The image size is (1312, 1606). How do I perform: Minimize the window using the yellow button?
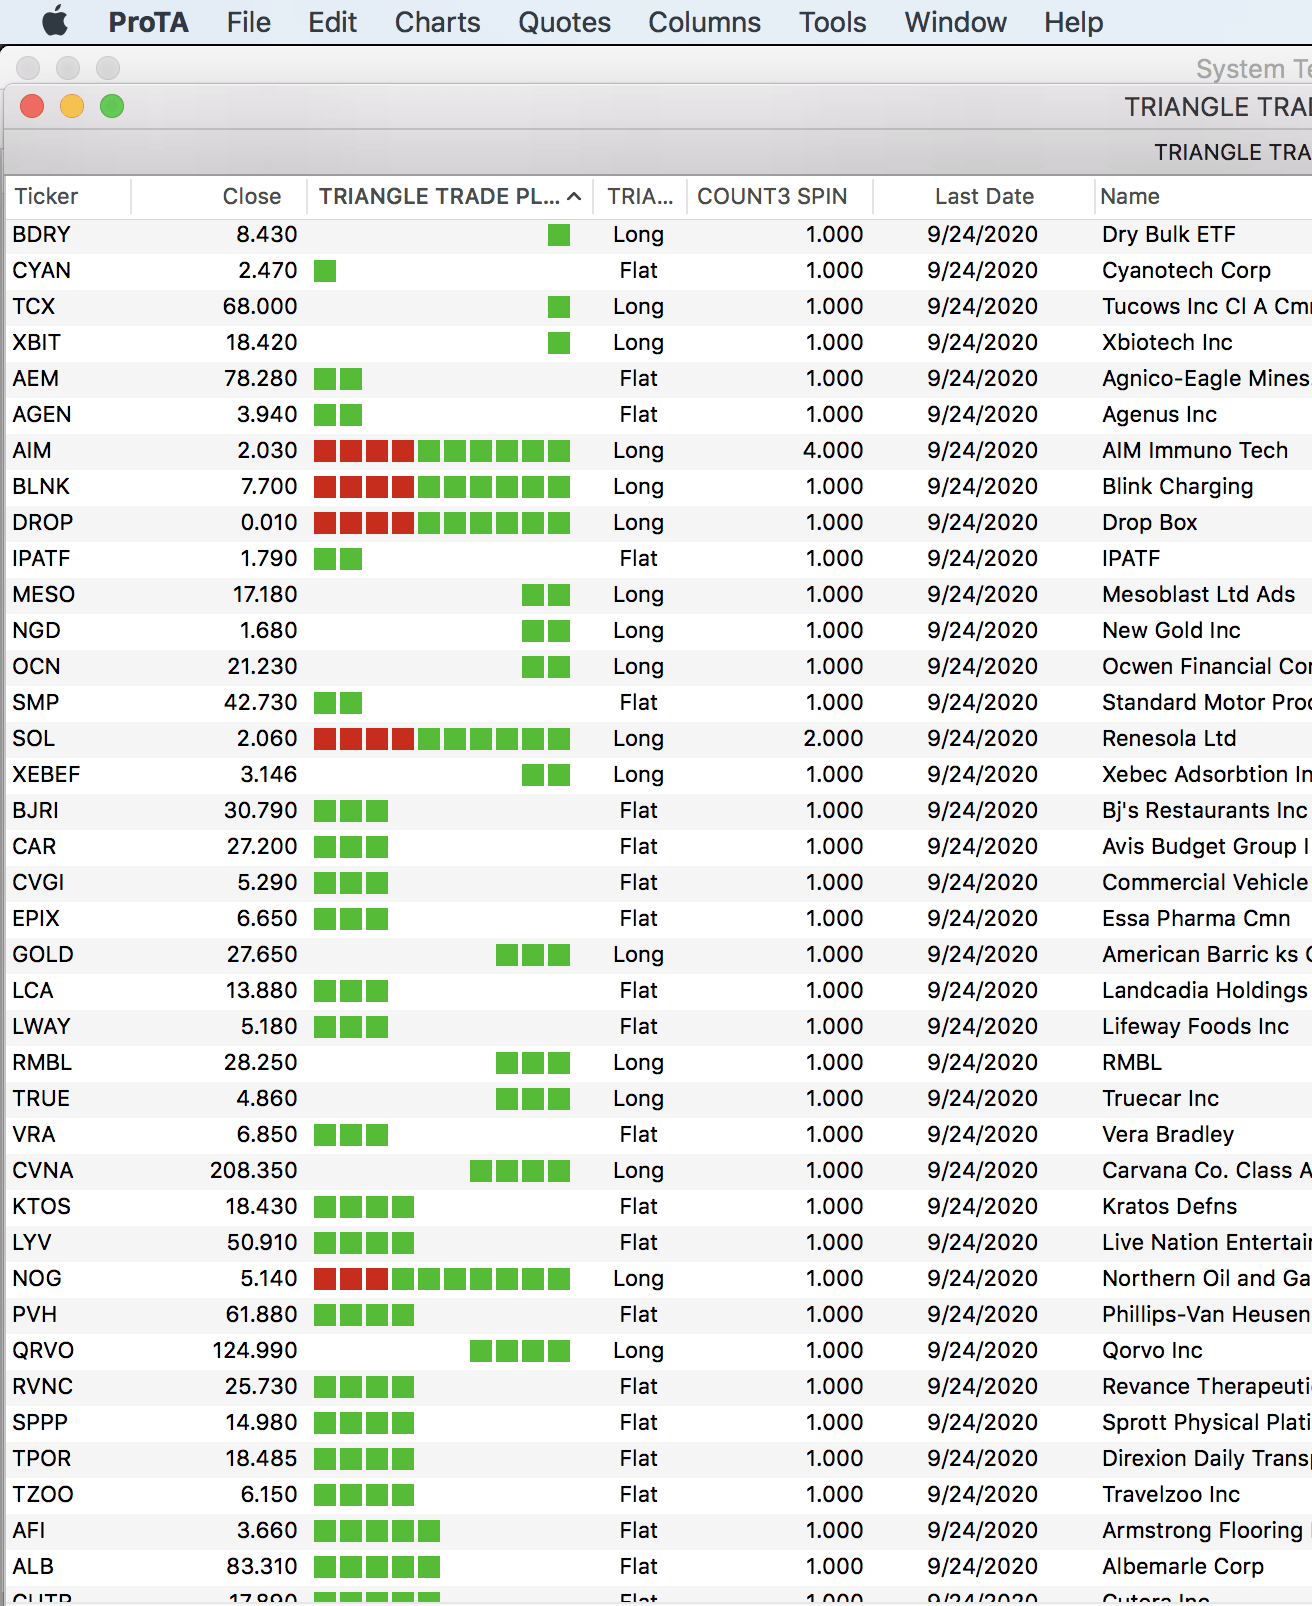tap(72, 106)
